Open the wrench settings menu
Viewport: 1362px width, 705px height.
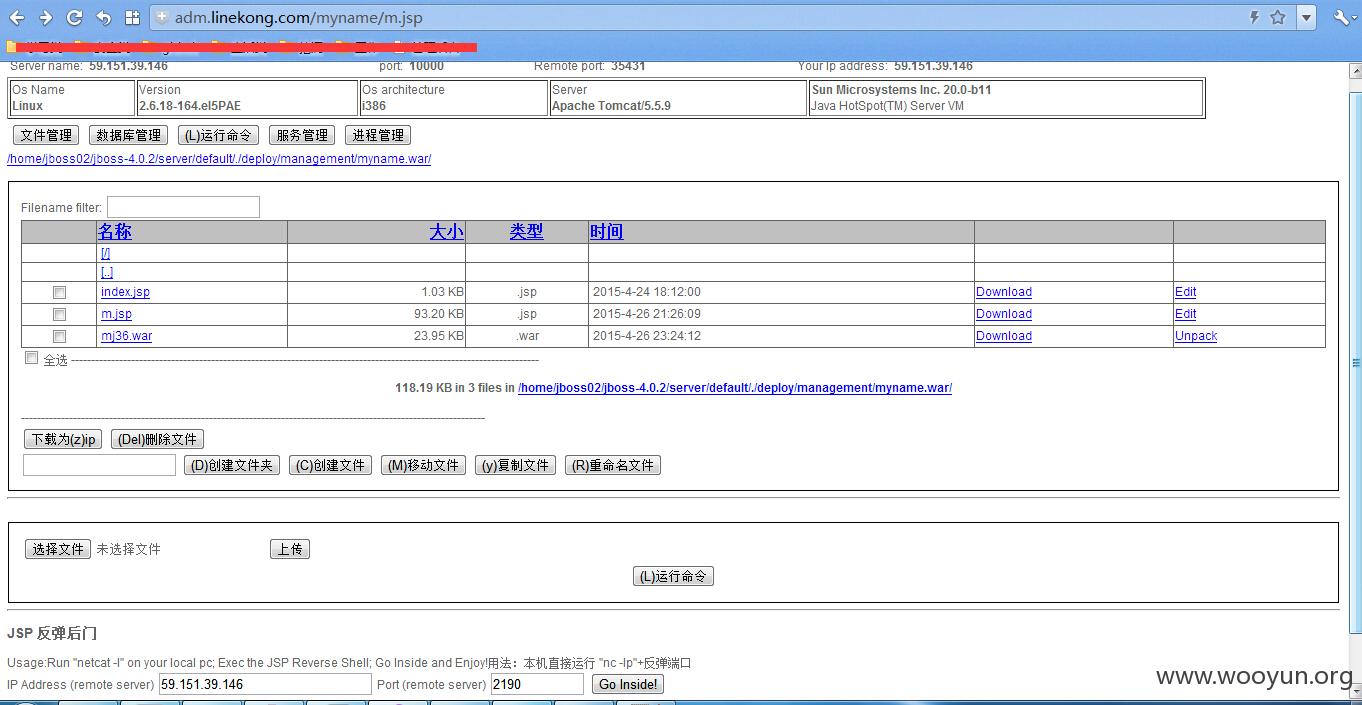[x=1343, y=17]
